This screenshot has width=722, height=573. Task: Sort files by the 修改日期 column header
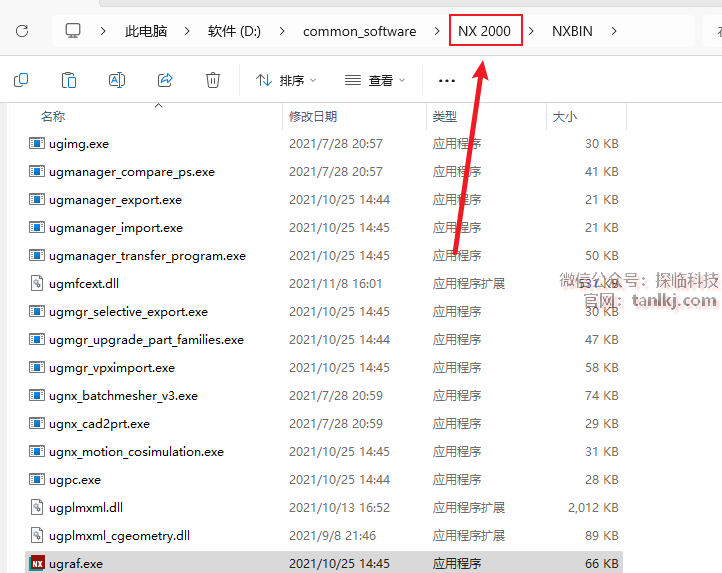tap(313, 117)
